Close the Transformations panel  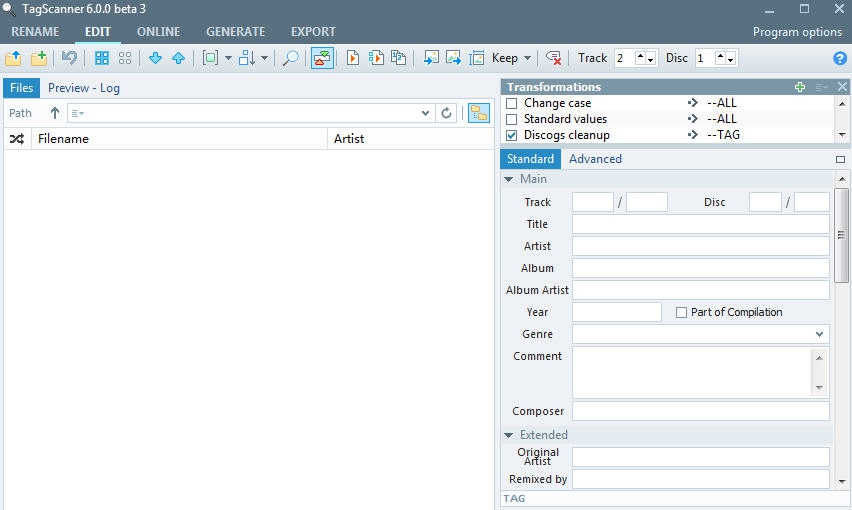tap(842, 87)
